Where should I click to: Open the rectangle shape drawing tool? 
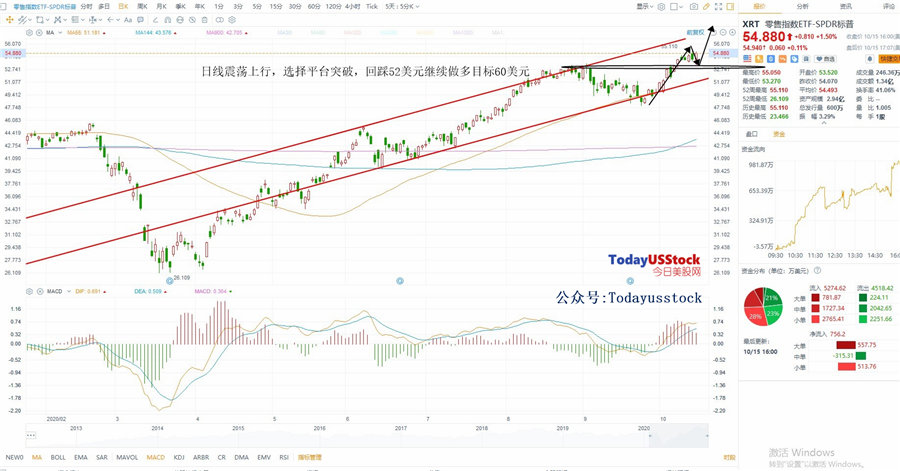pyautogui.click(x=40, y=20)
